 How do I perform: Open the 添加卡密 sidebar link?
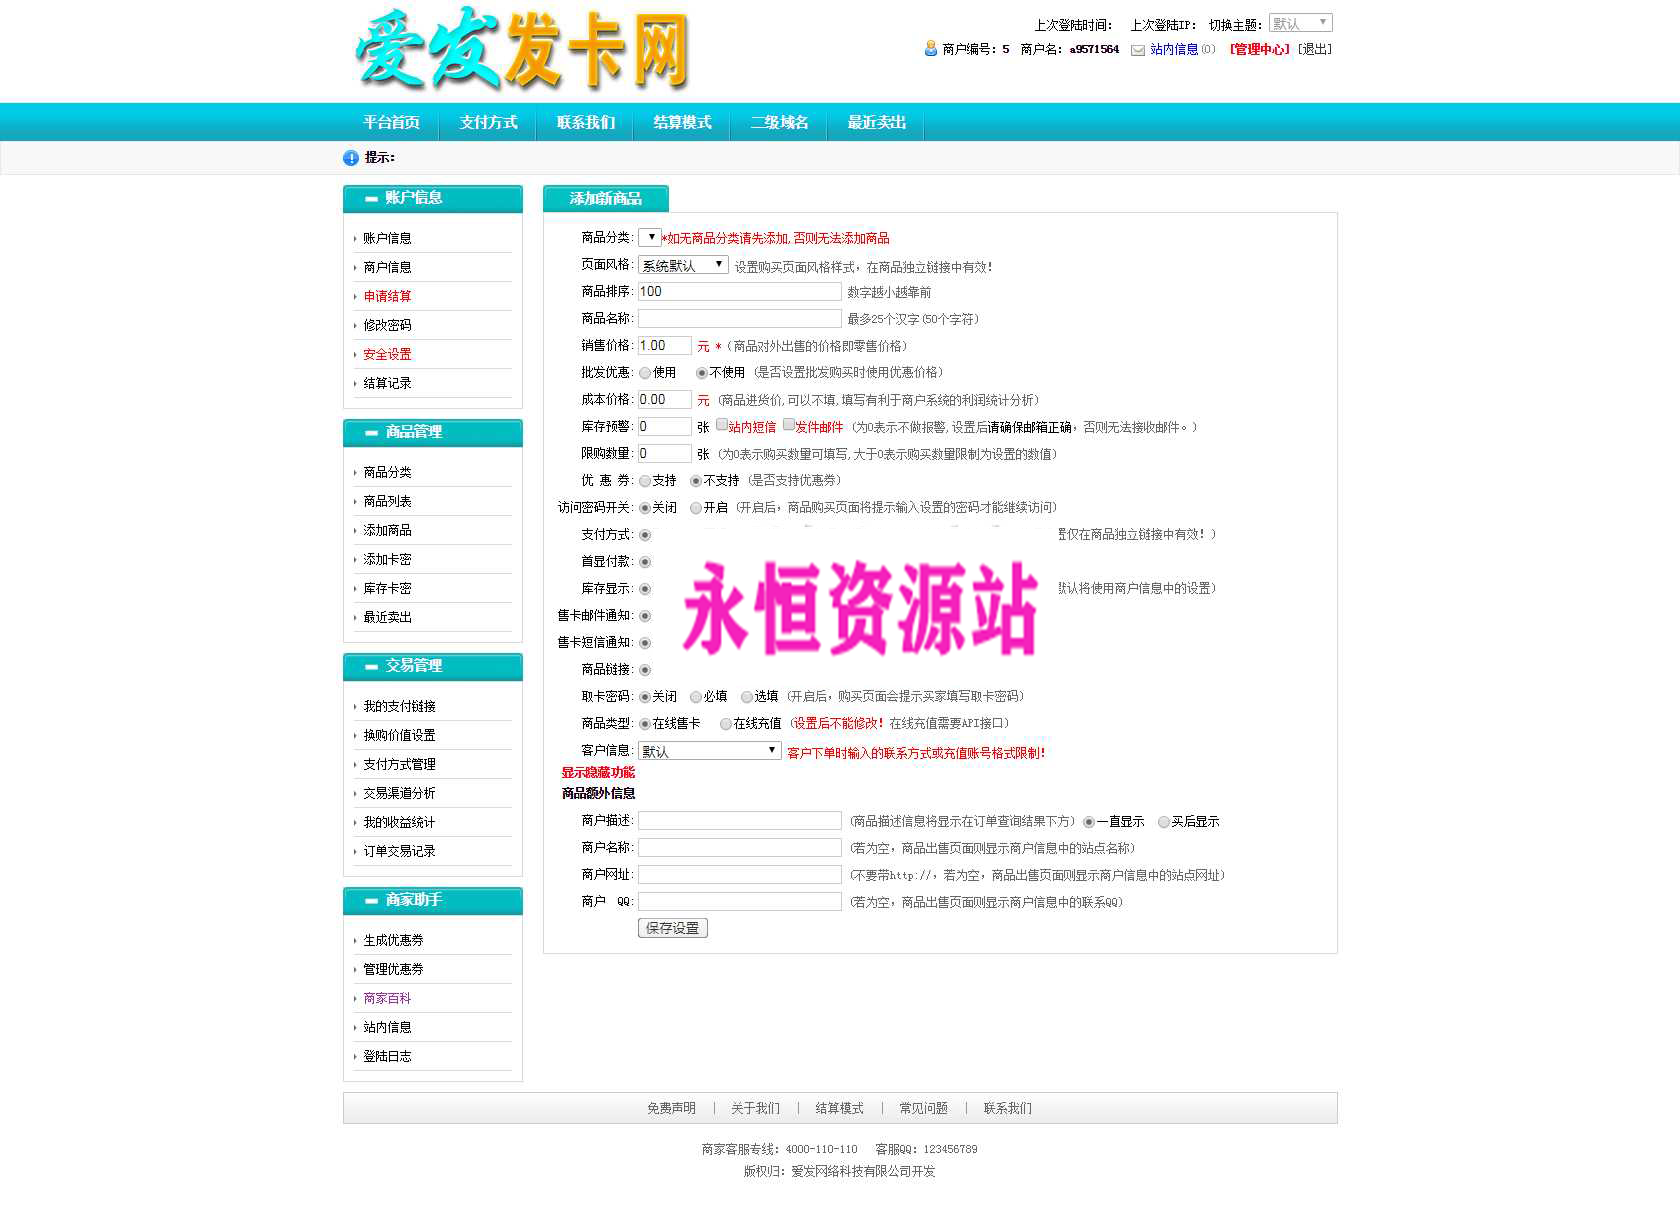[387, 560]
